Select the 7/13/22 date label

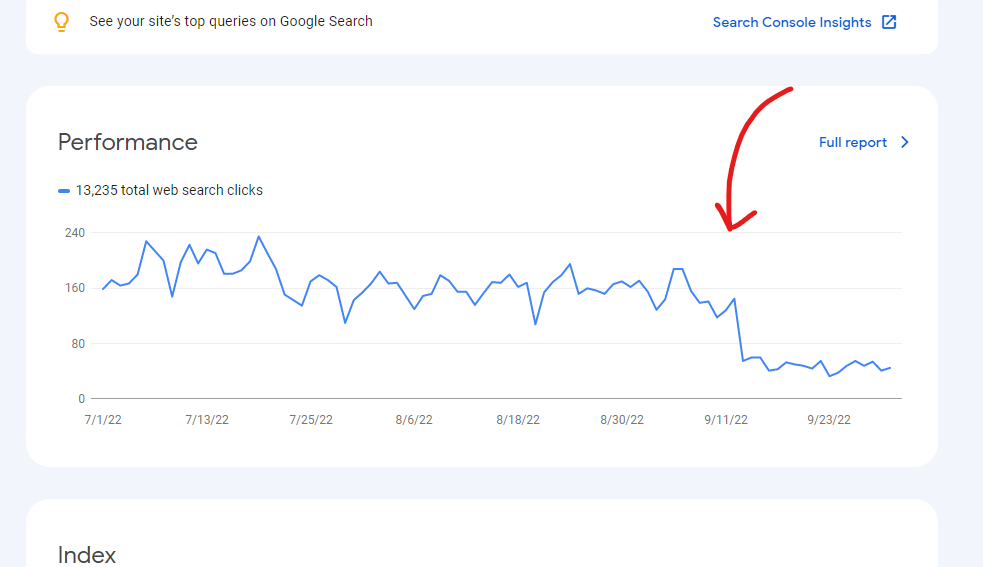(x=207, y=420)
